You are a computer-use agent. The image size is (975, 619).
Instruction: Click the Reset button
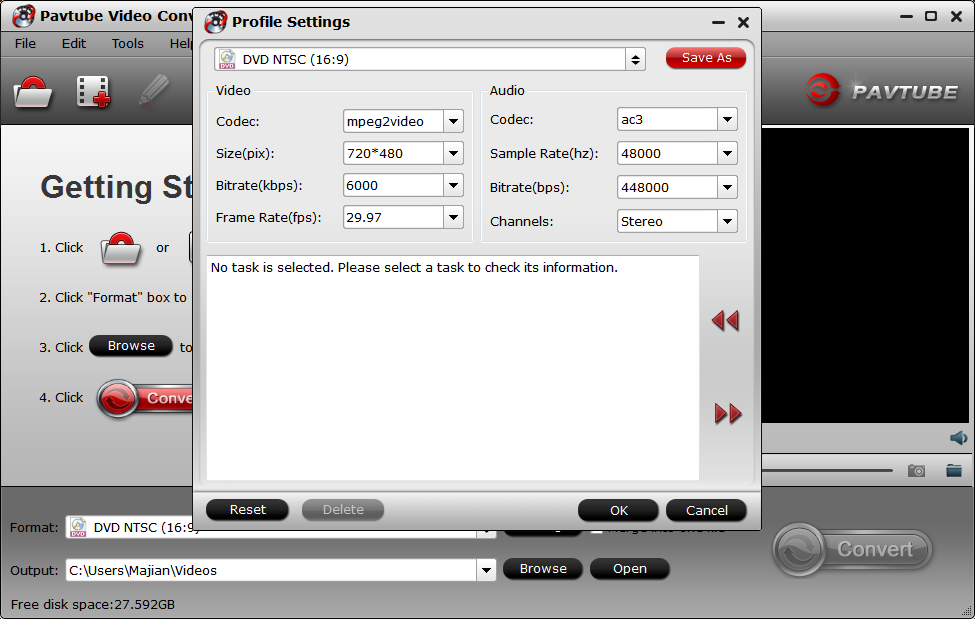247,510
